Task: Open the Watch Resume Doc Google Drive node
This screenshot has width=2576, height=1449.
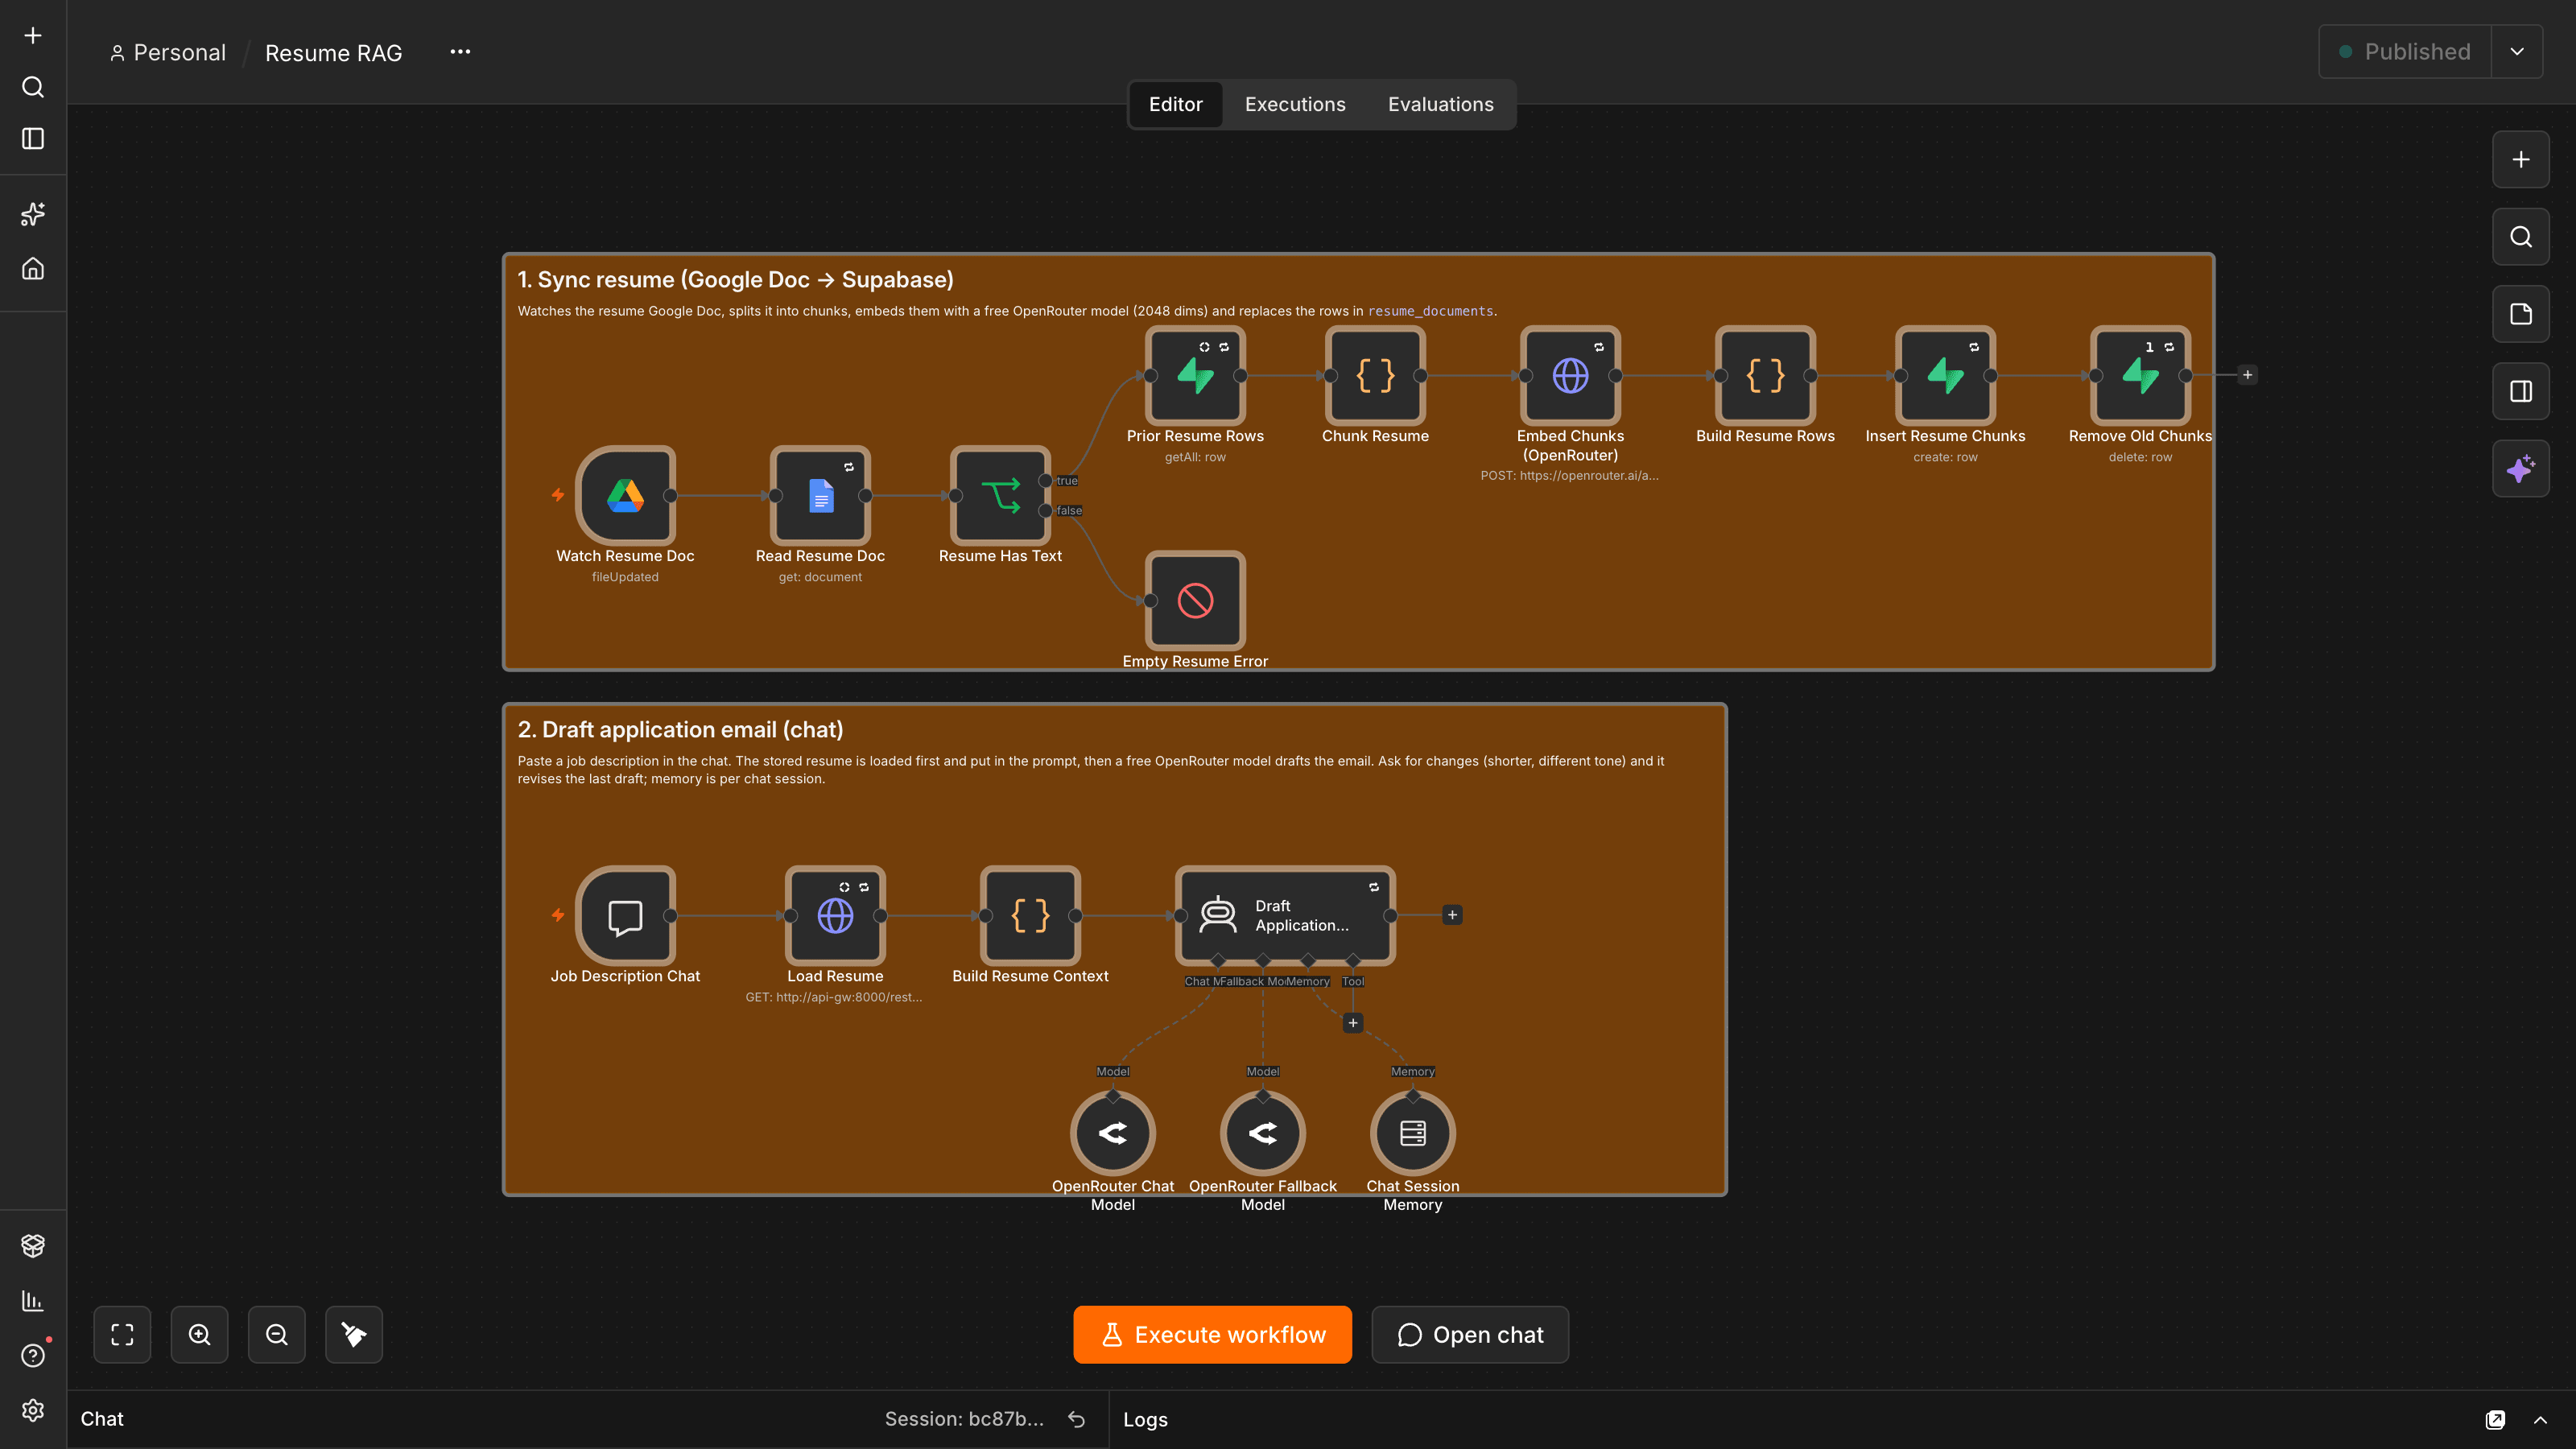Action: click(625, 496)
